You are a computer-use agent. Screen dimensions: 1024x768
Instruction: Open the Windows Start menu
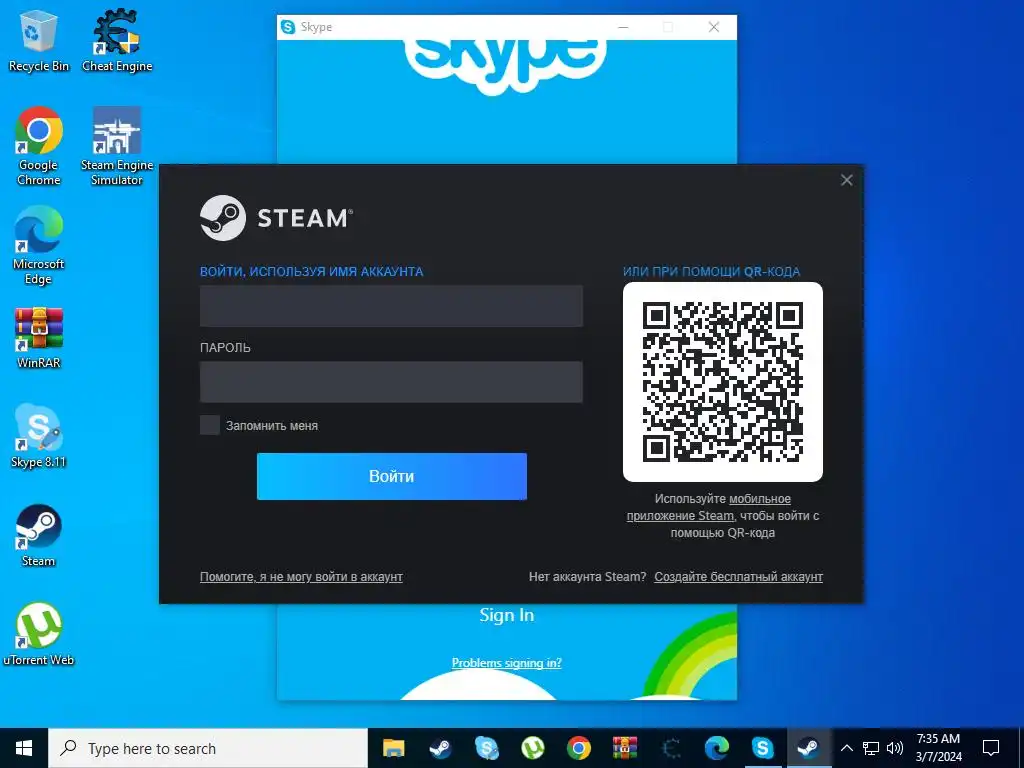[24, 748]
